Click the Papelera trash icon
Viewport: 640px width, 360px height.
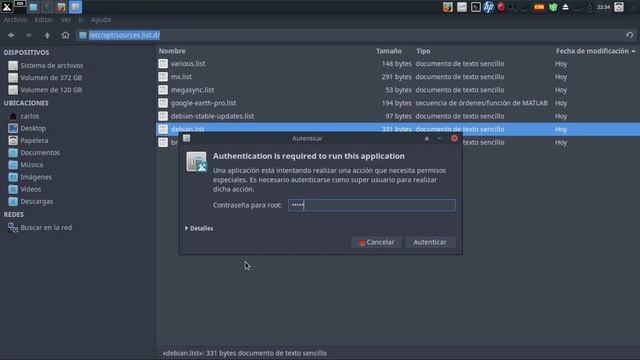tap(13, 140)
